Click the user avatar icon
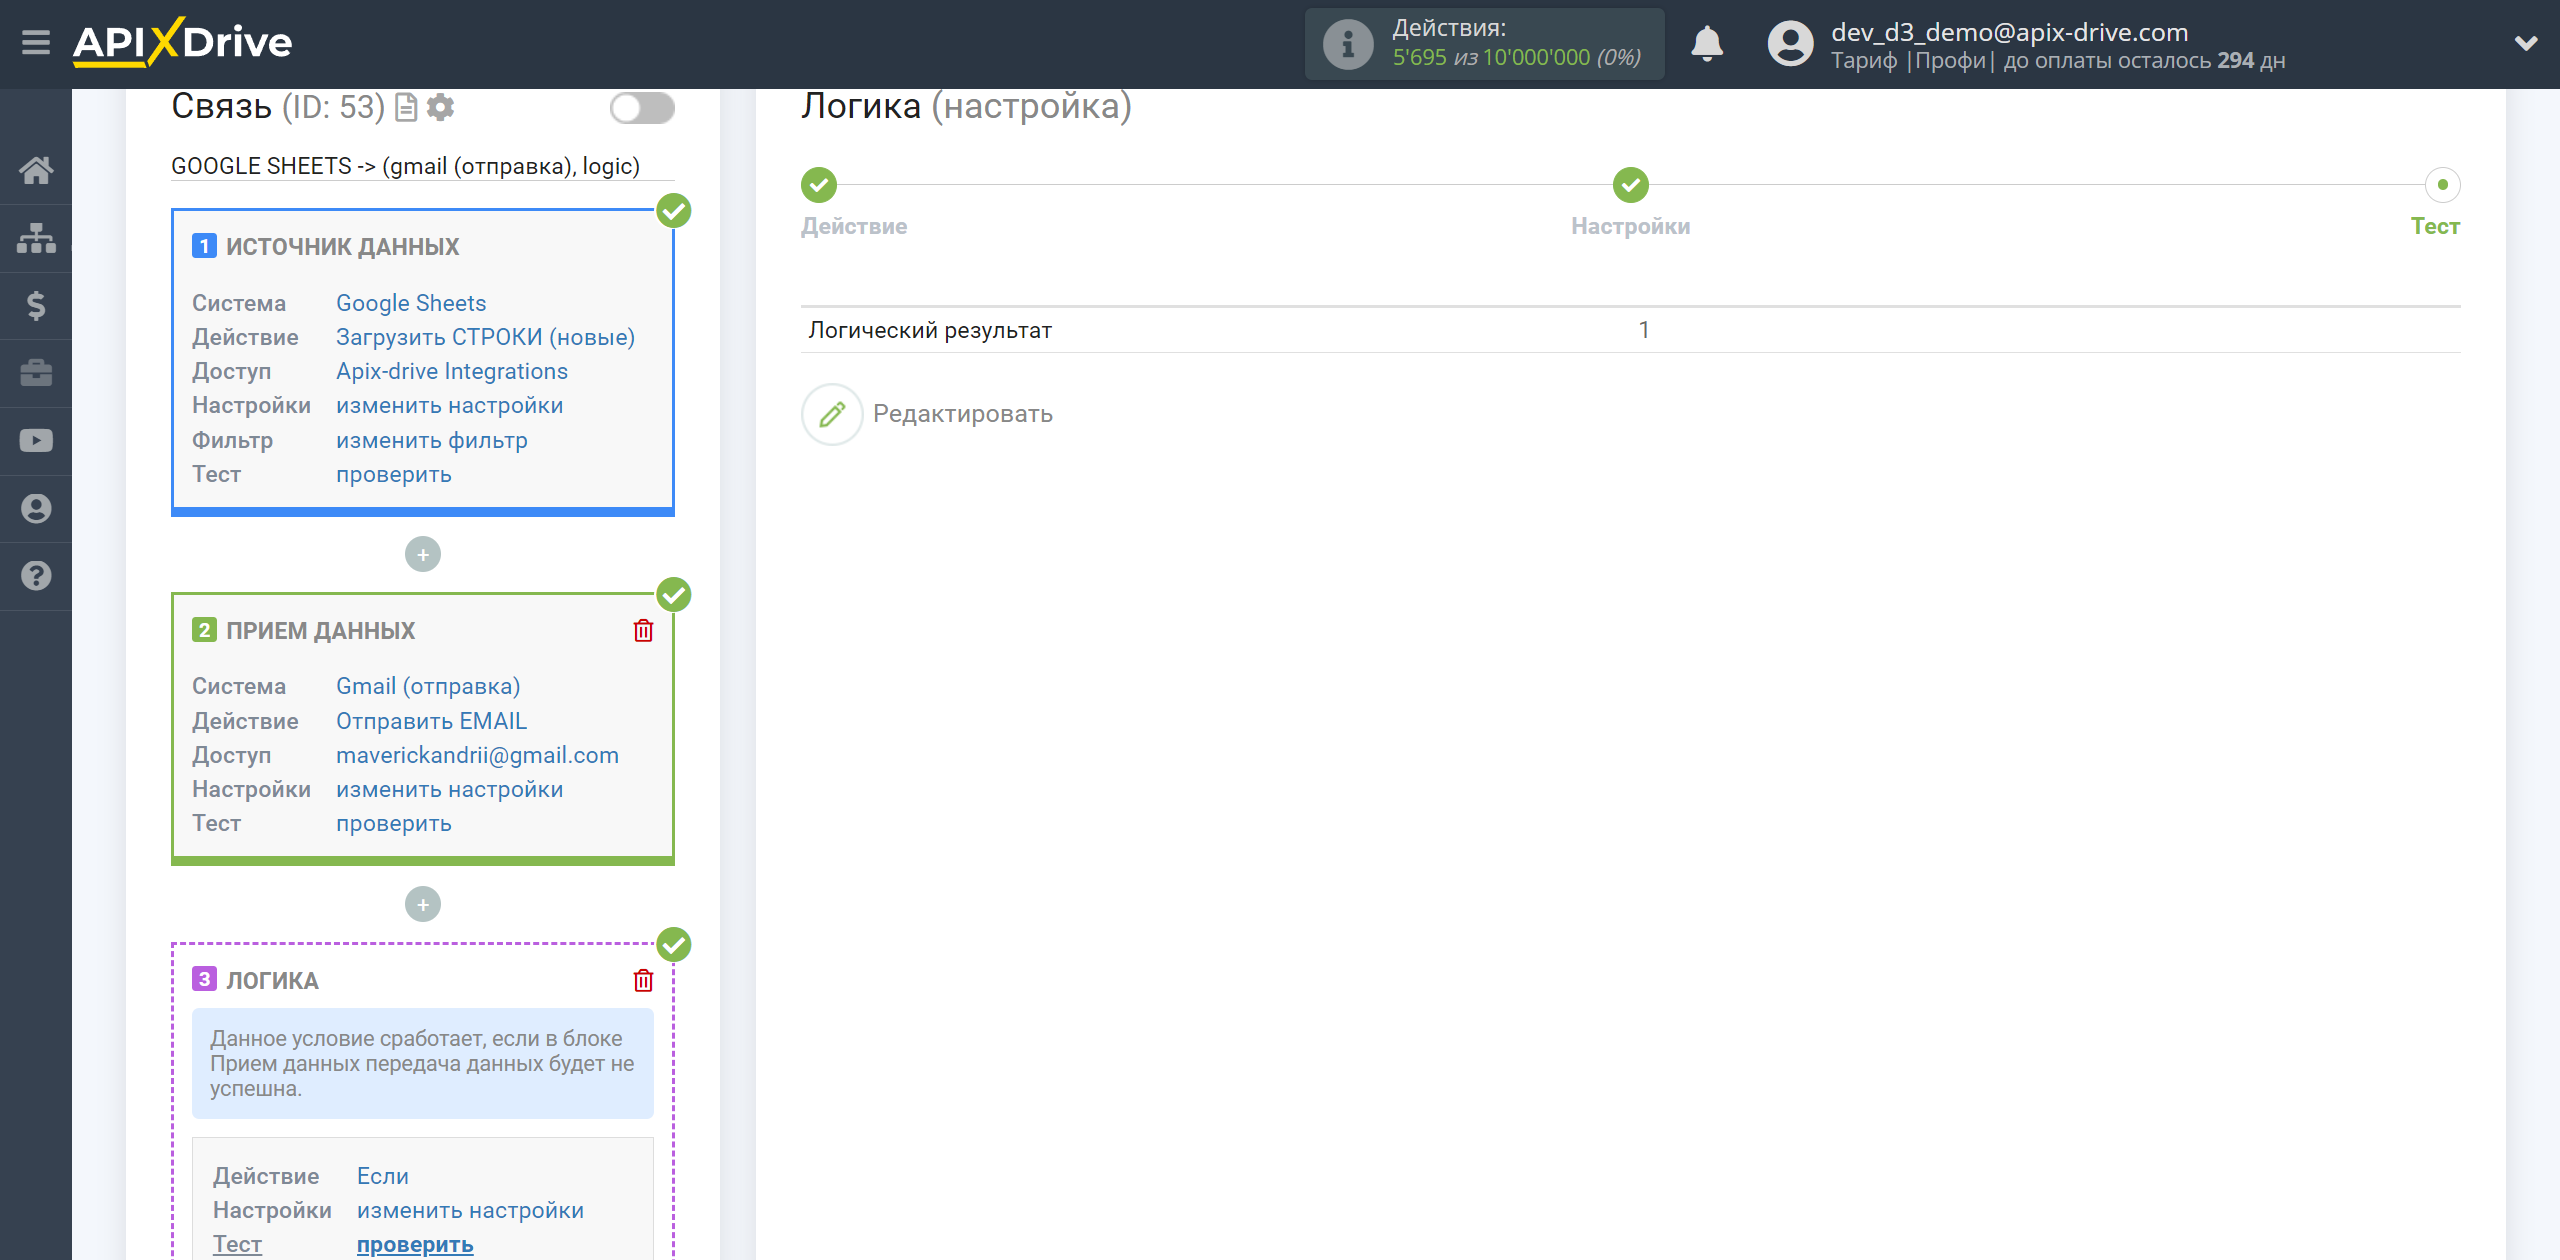Viewport: 2560px width, 1260px height. click(x=1790, y=44)
